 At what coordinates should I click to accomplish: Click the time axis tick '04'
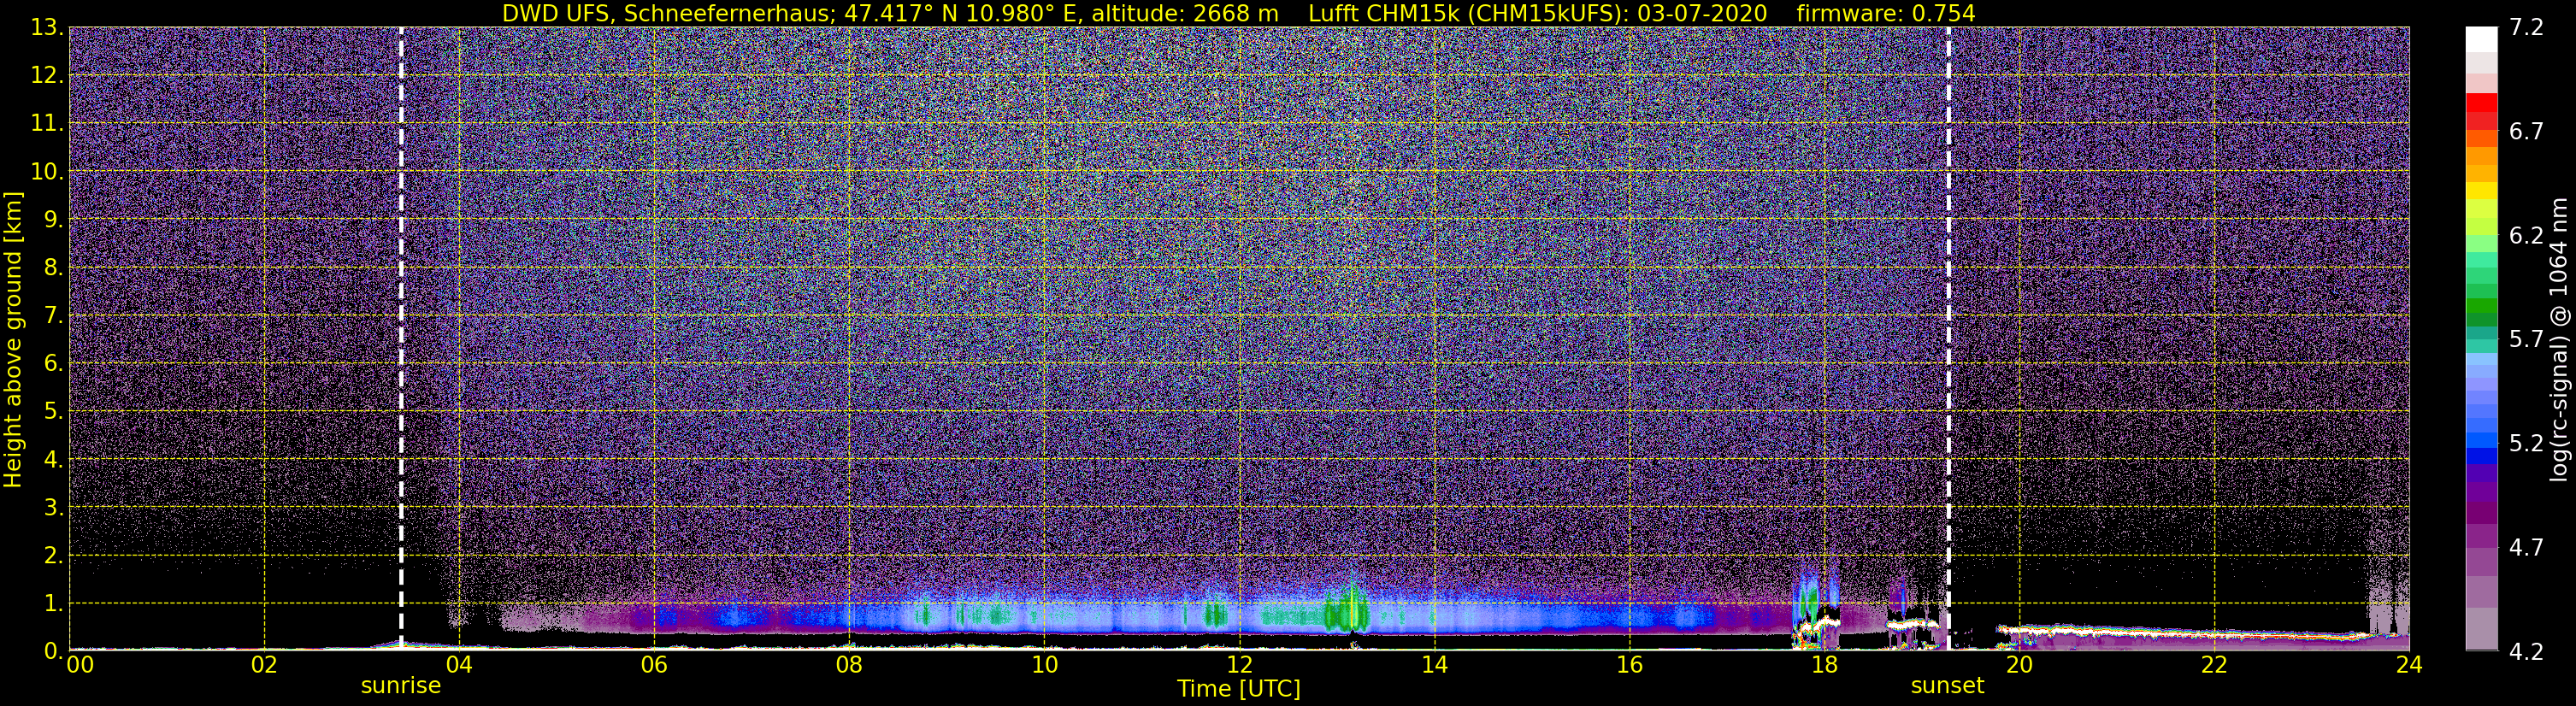pyautogui.click(x=459, y=664)
